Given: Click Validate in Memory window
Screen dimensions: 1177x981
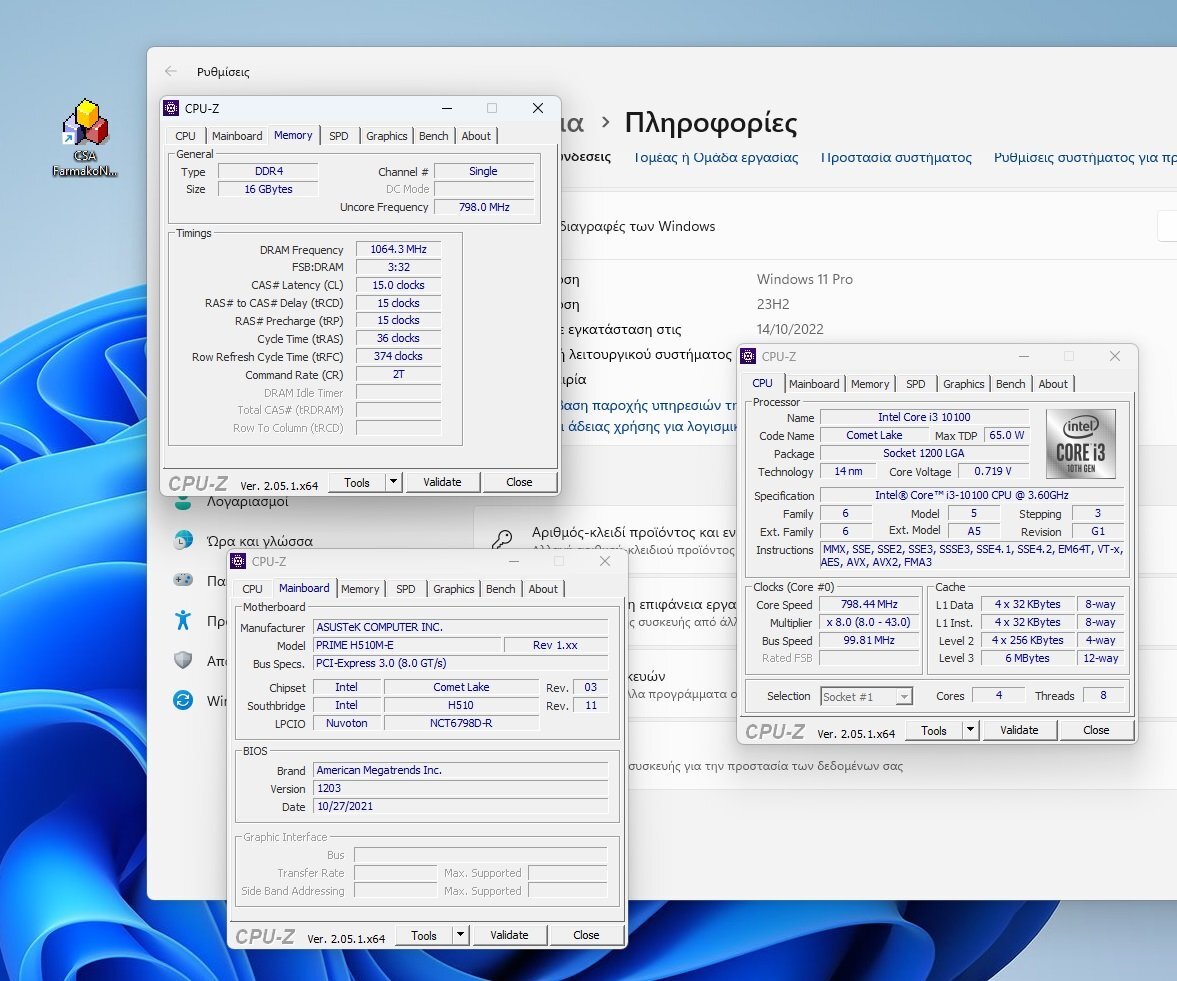Looking at the screenshot, I should coord(442,482).
